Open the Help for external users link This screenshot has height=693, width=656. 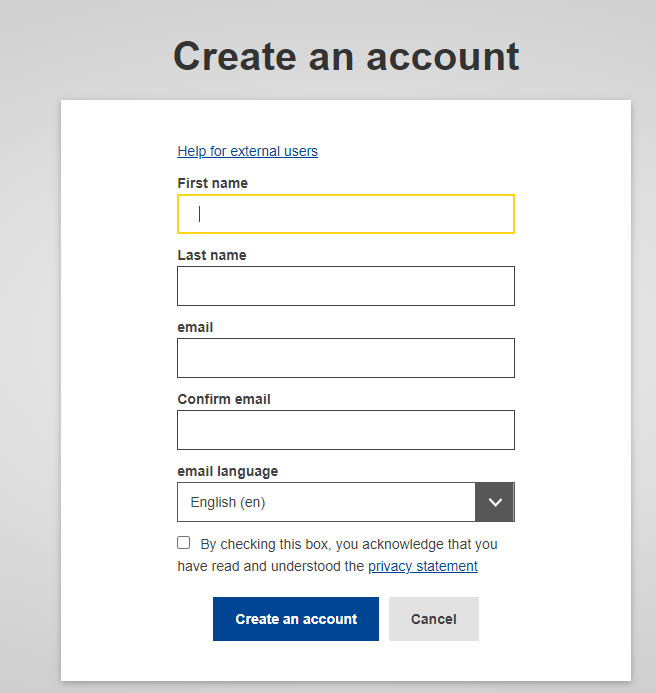pos(247,151)
